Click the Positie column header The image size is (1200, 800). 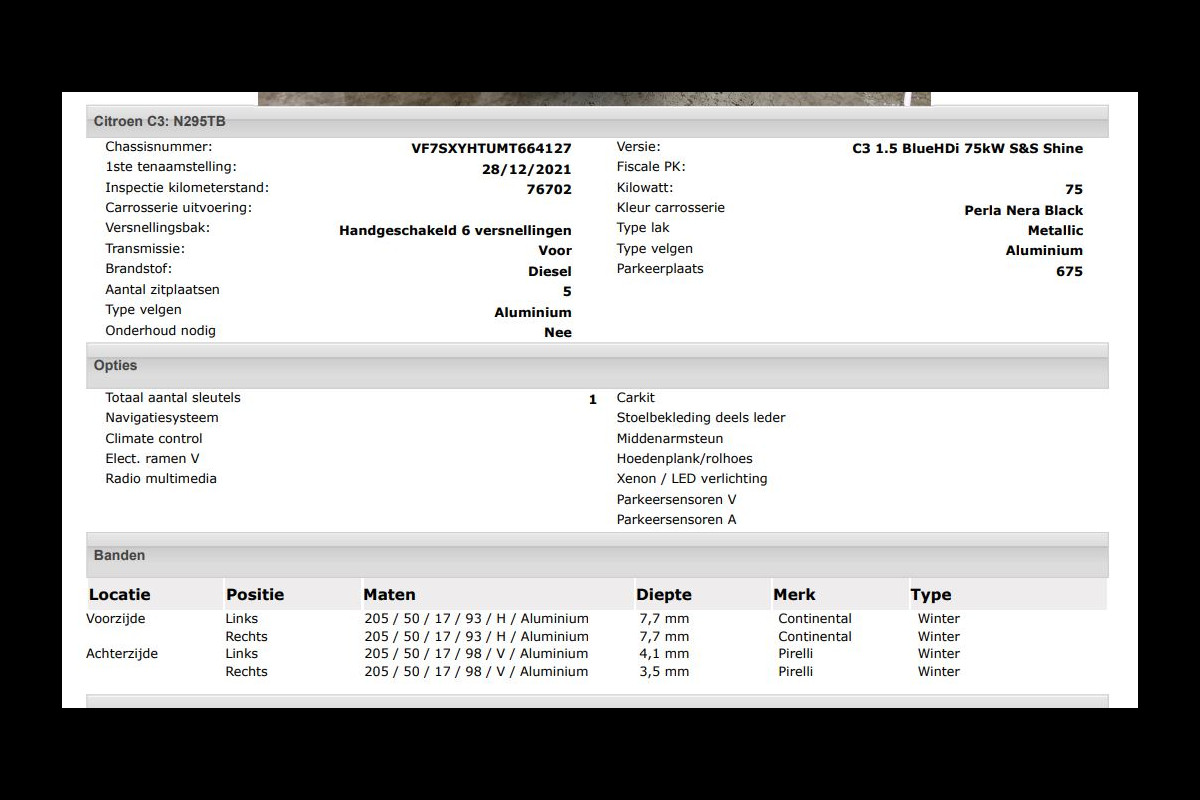[x=255, y=594]
